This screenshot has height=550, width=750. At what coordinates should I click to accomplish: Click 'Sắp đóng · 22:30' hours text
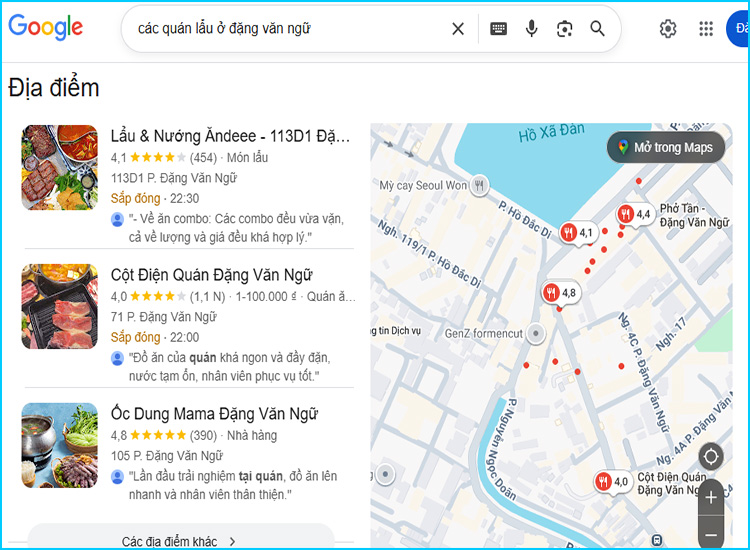[x=155, y=198]
